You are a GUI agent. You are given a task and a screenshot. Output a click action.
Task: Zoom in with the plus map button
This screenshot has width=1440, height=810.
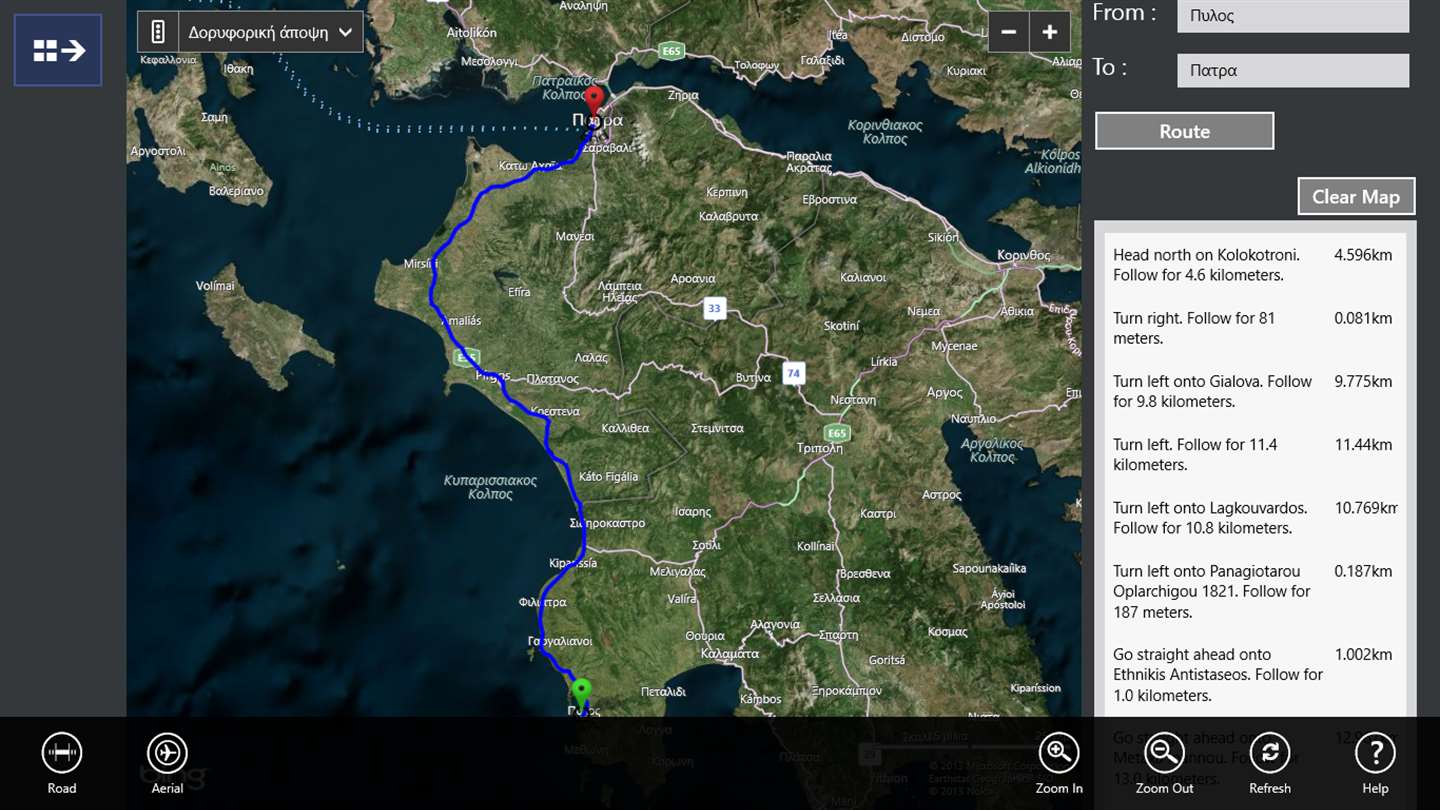(1050, 32)
